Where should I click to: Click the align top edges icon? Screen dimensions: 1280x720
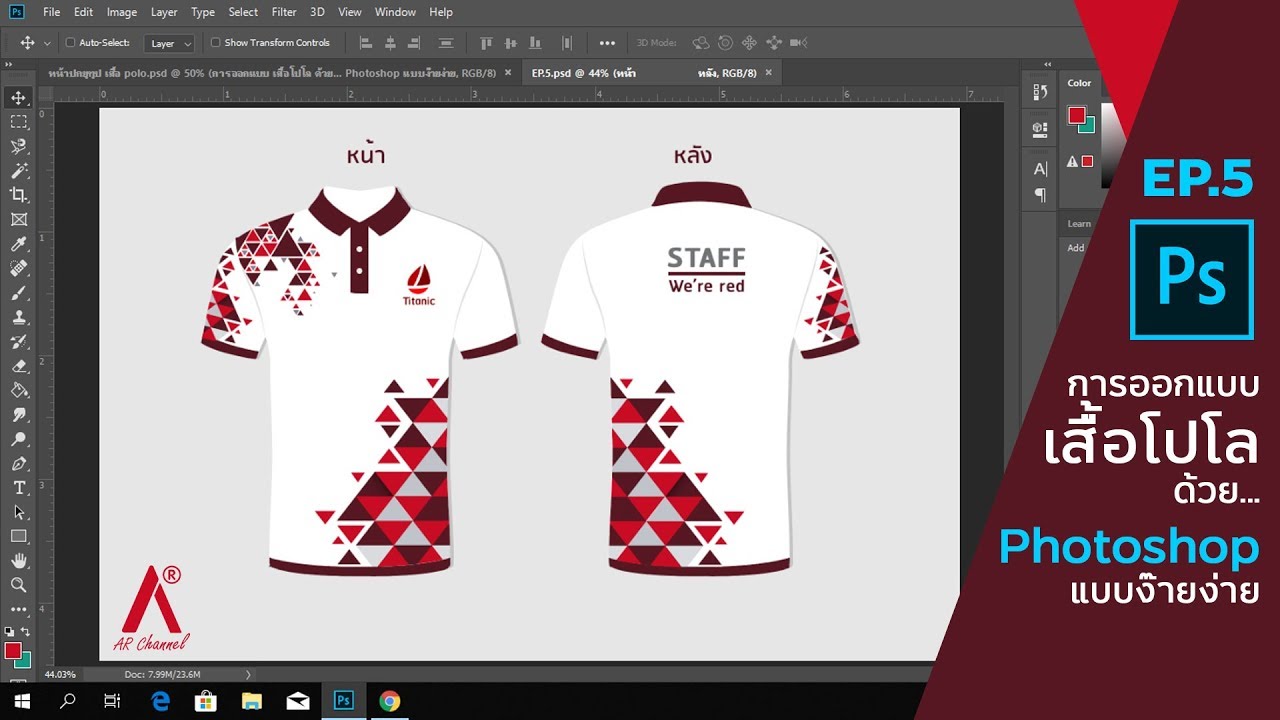(487, 43)
